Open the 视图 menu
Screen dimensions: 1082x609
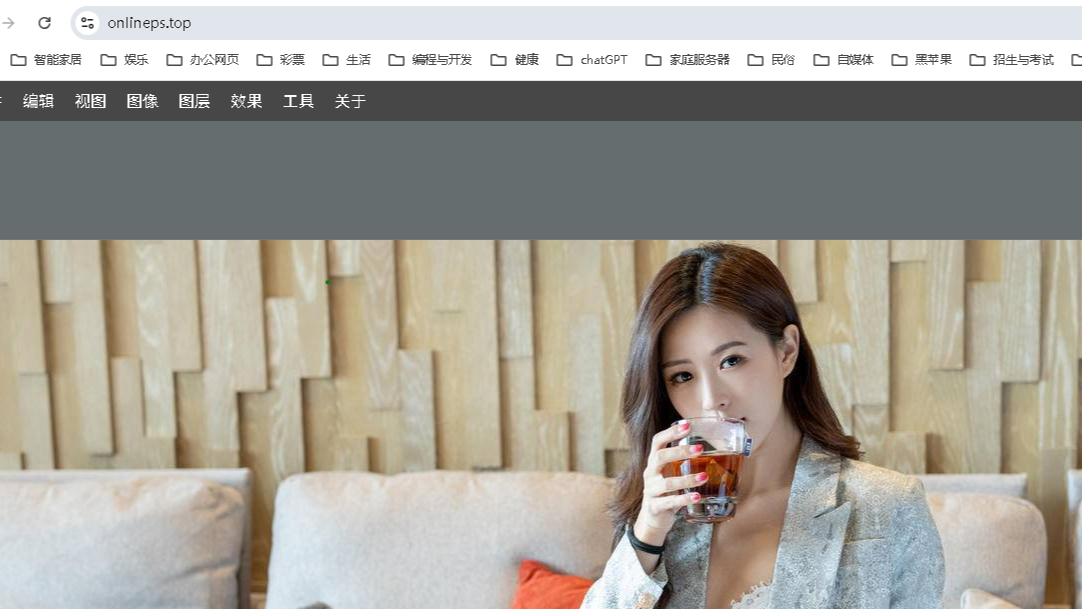click(x=90, y=101)
